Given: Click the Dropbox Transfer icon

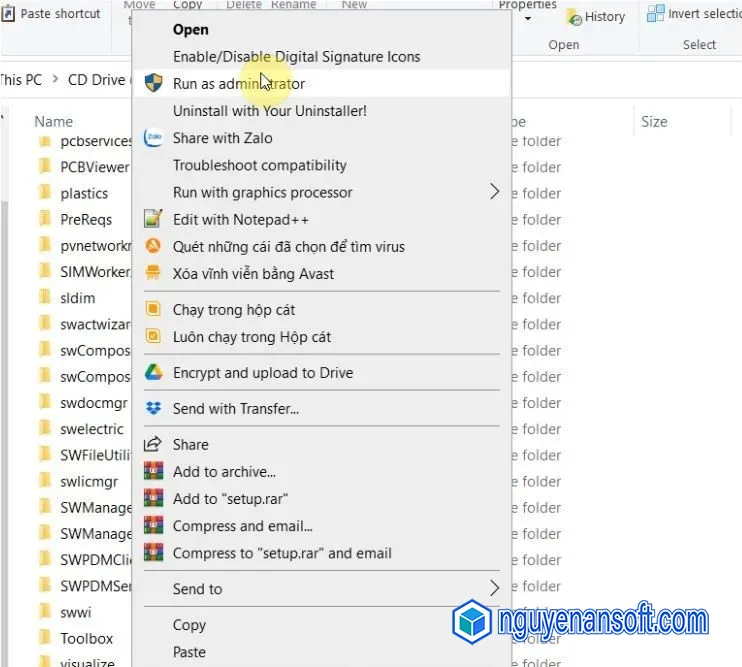Looking at the screenshot, I should coord(153,408).
